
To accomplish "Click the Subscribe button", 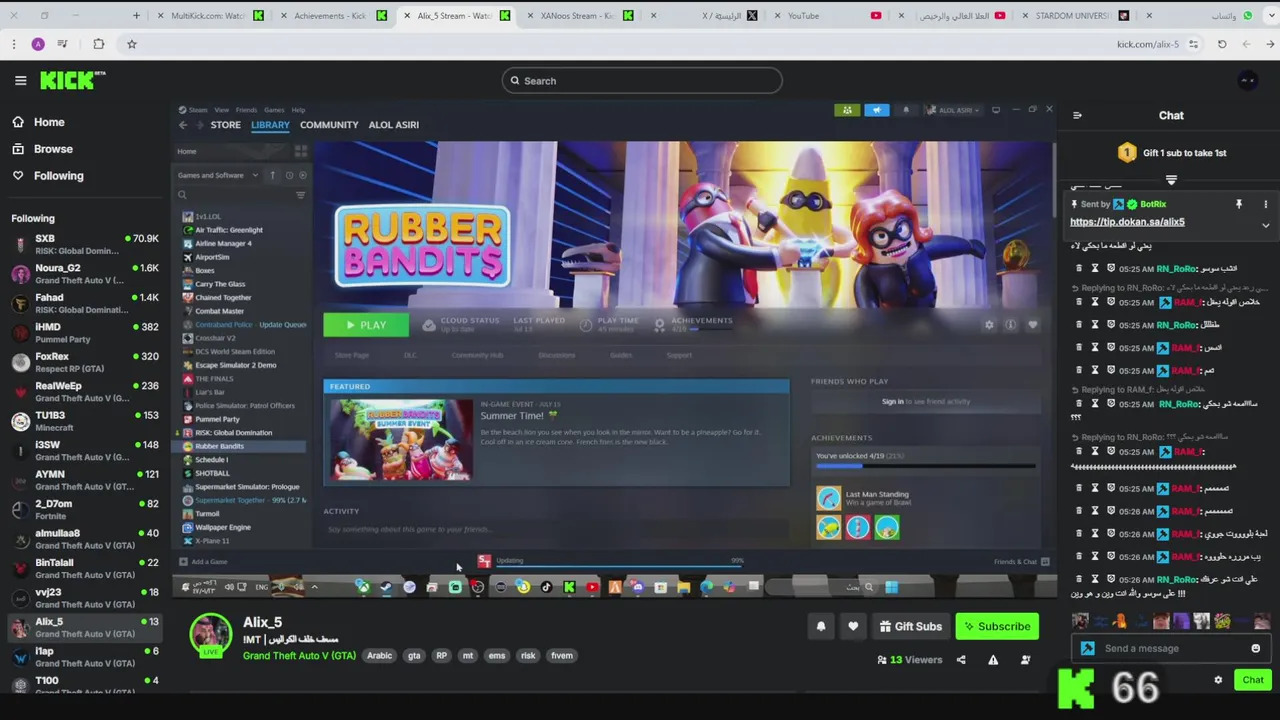I will coord(996,626).
